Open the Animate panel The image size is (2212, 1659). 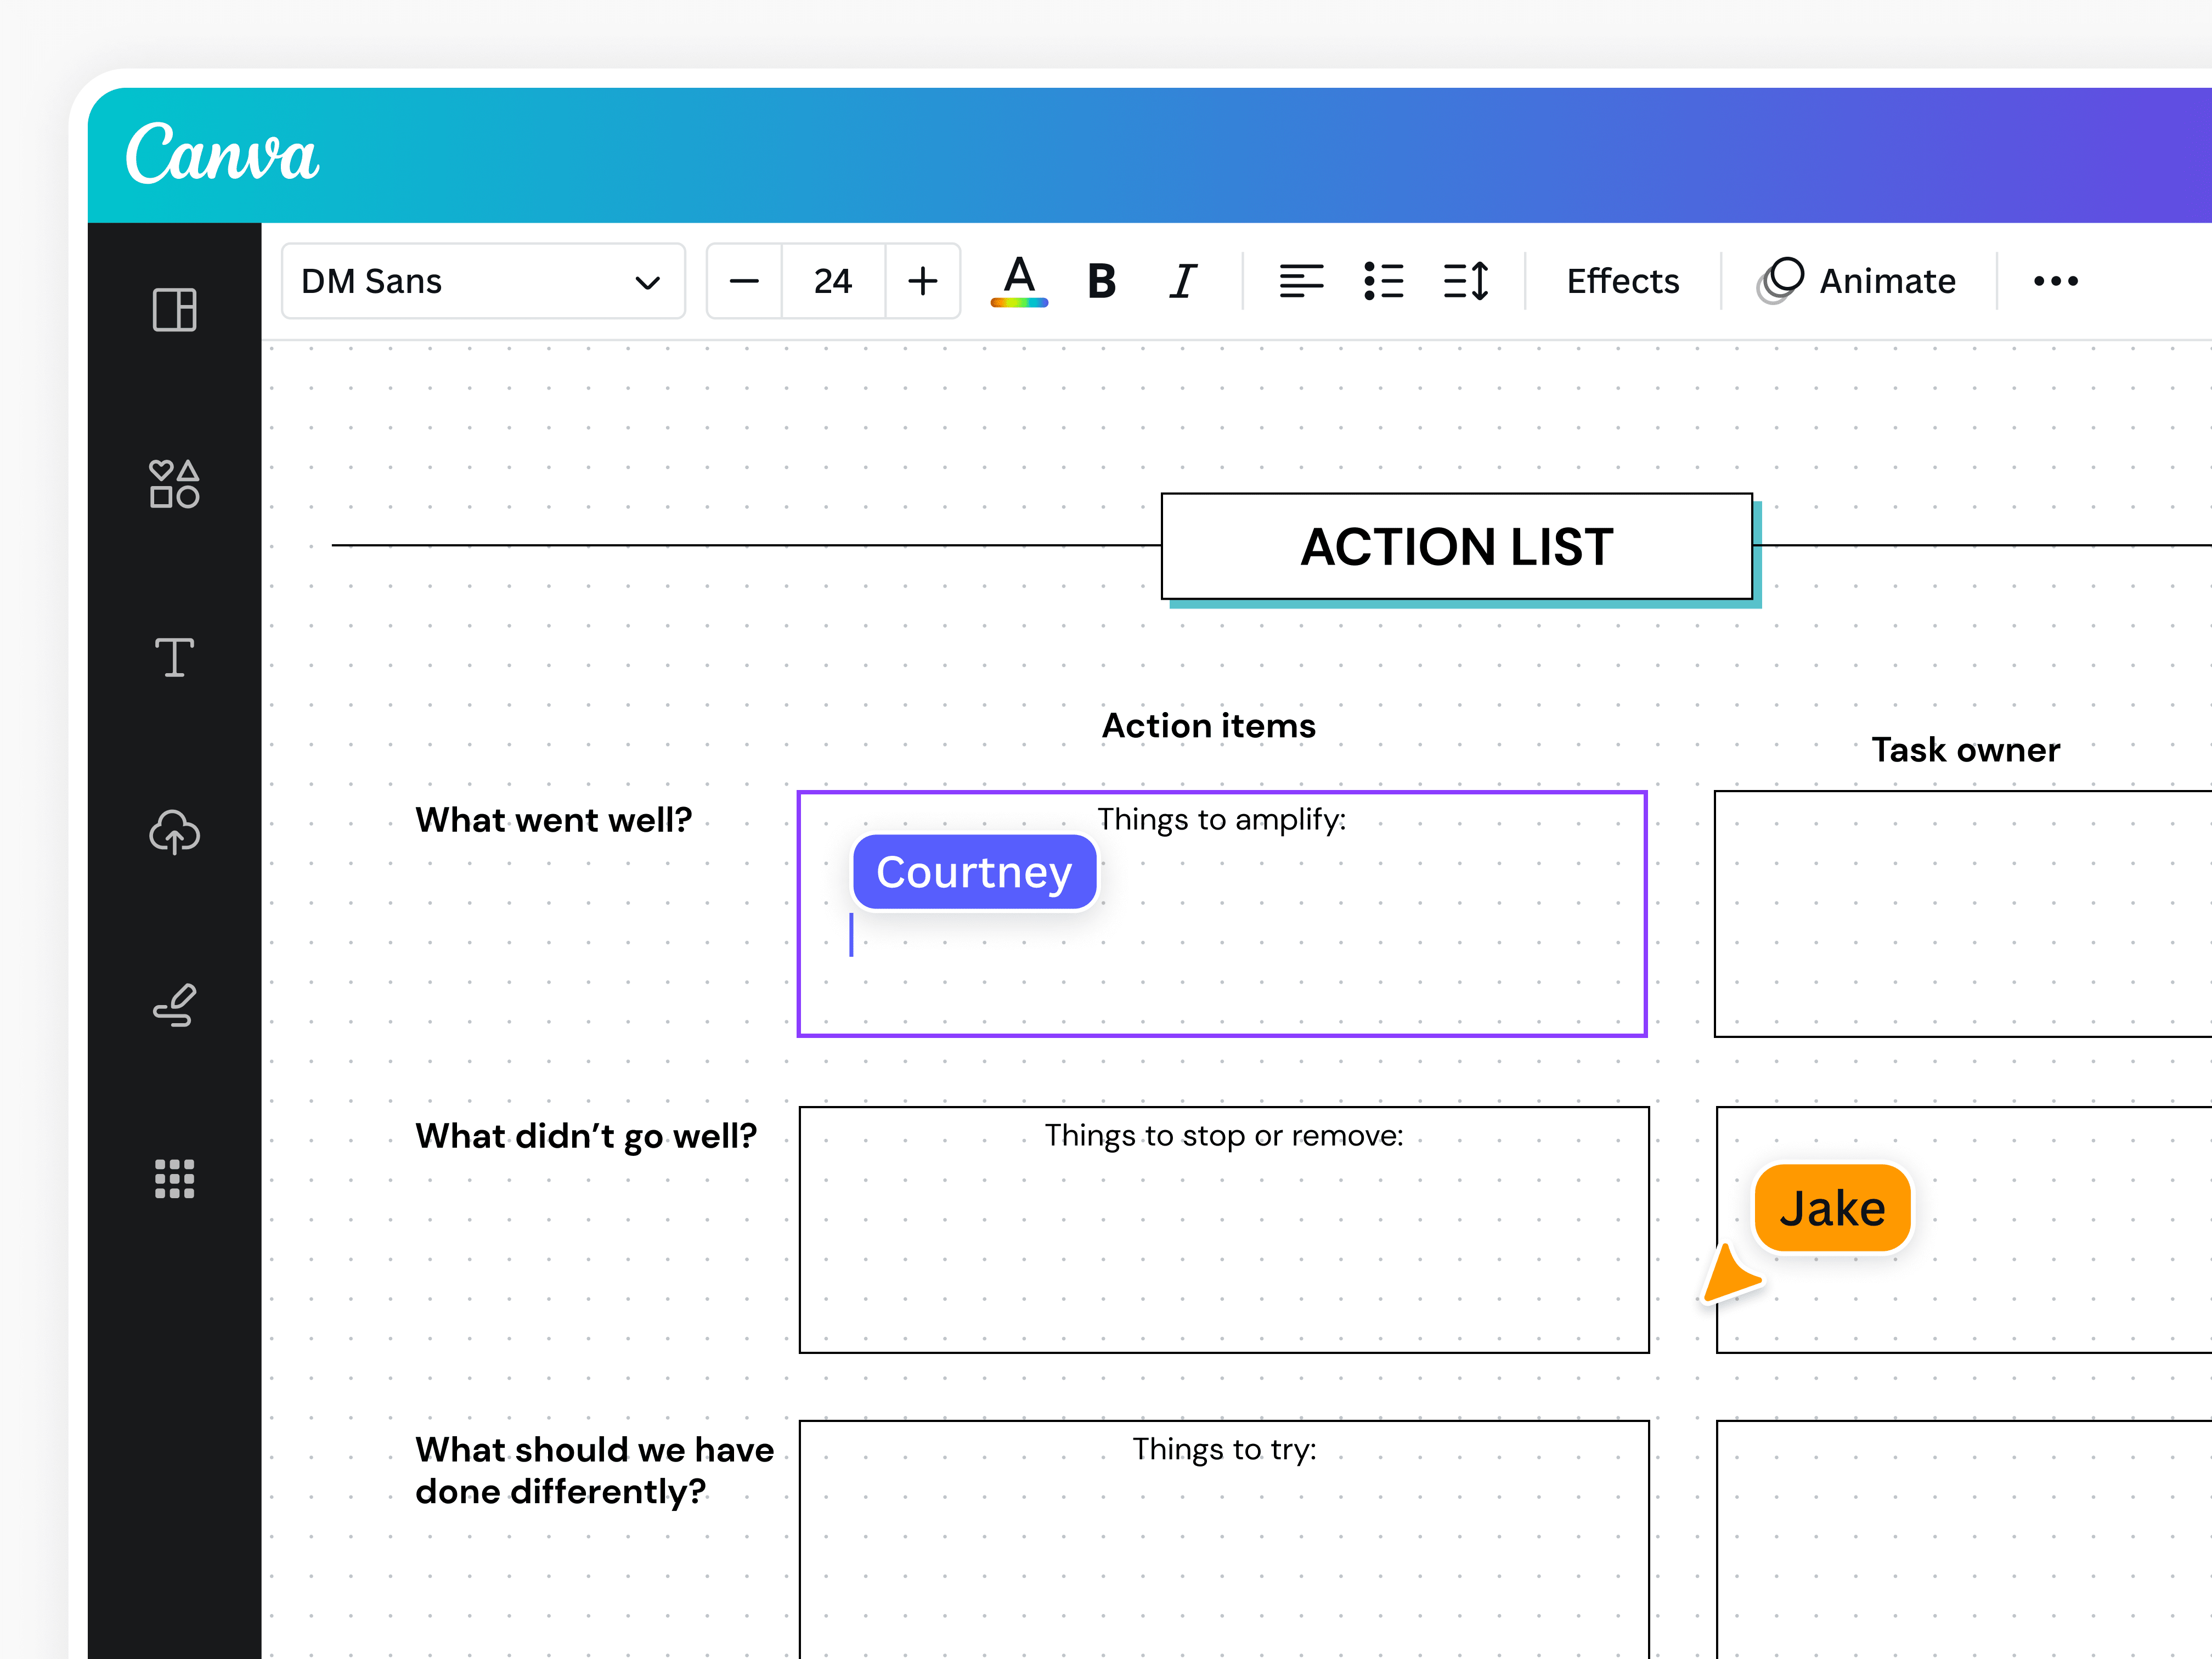1858,281
